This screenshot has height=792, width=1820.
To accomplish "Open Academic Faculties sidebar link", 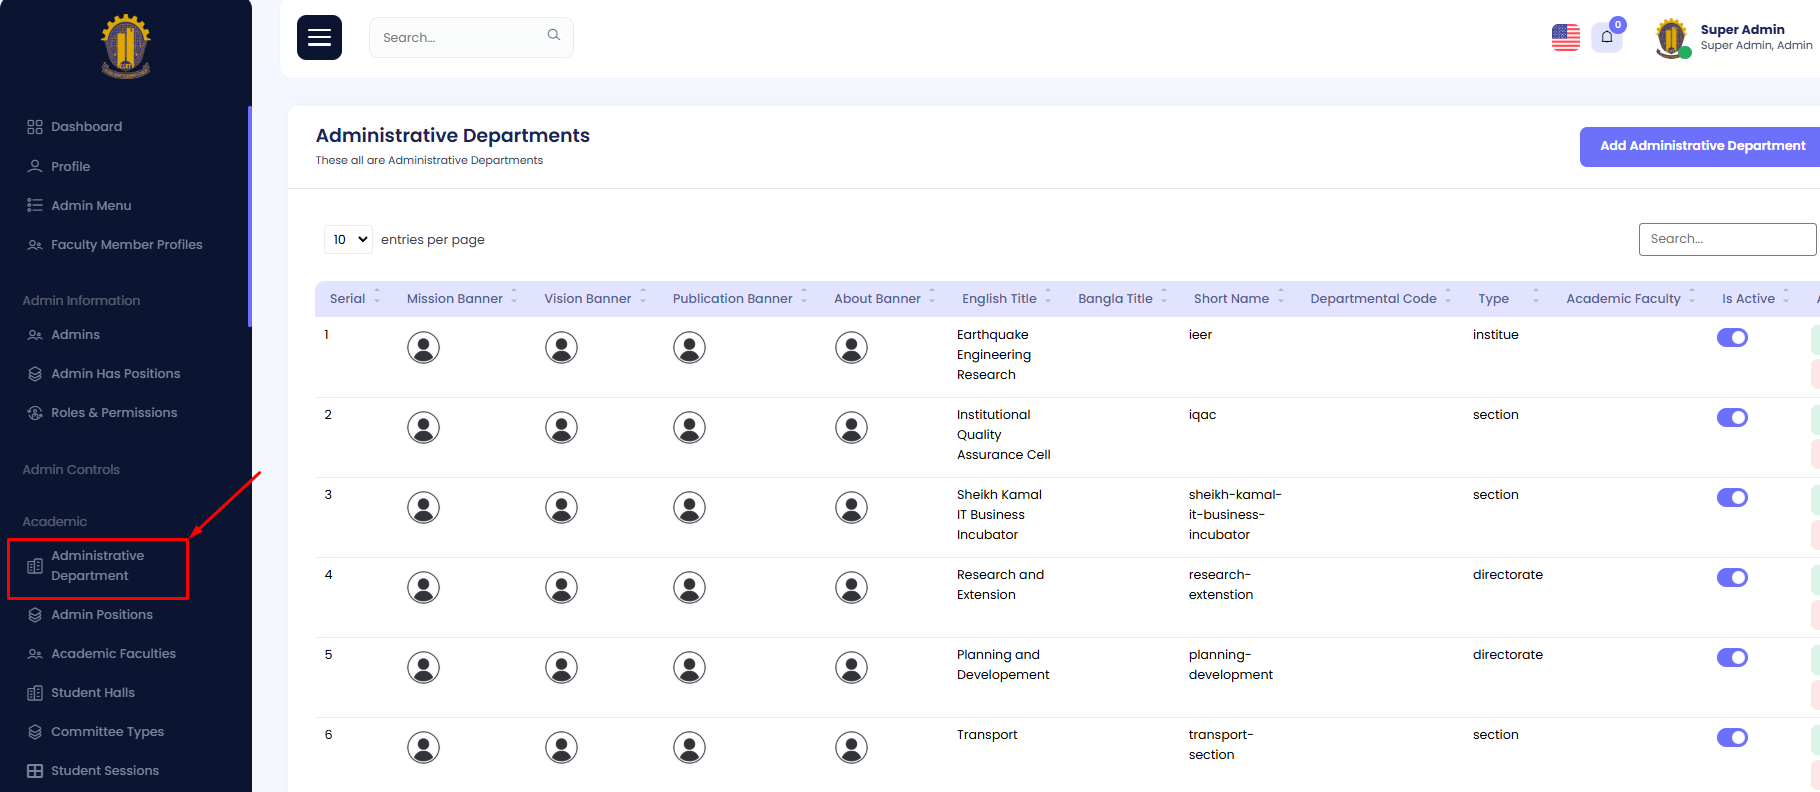I will (x=113, y=654).
